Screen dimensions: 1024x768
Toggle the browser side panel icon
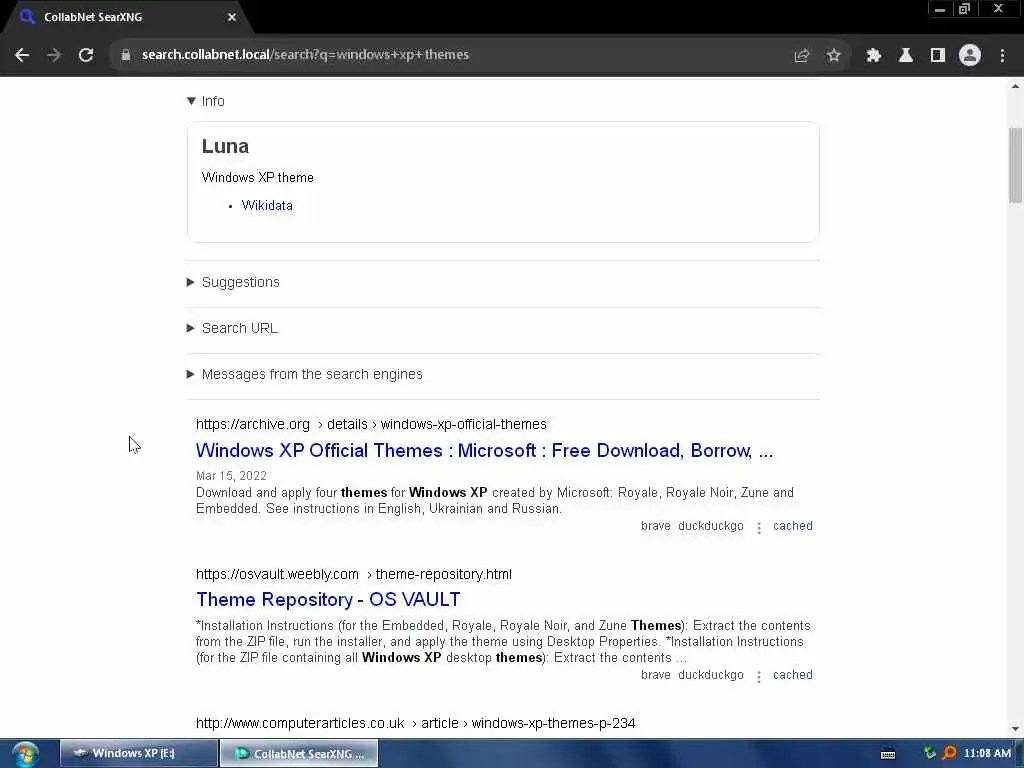pyautogui.click(x=938, y=56)
